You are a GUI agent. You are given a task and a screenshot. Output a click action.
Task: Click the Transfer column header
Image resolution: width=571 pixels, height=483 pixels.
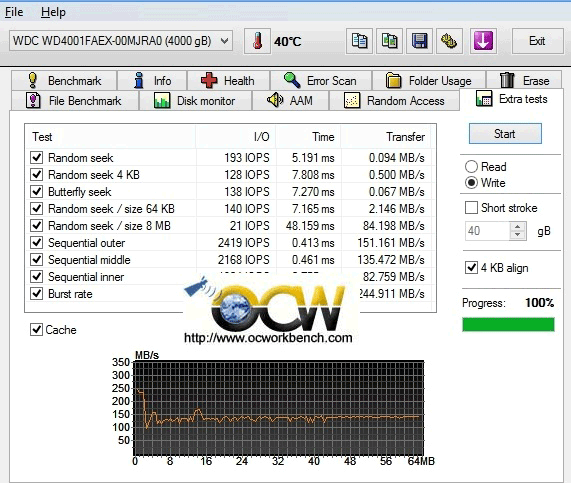[x=386, y=137]
